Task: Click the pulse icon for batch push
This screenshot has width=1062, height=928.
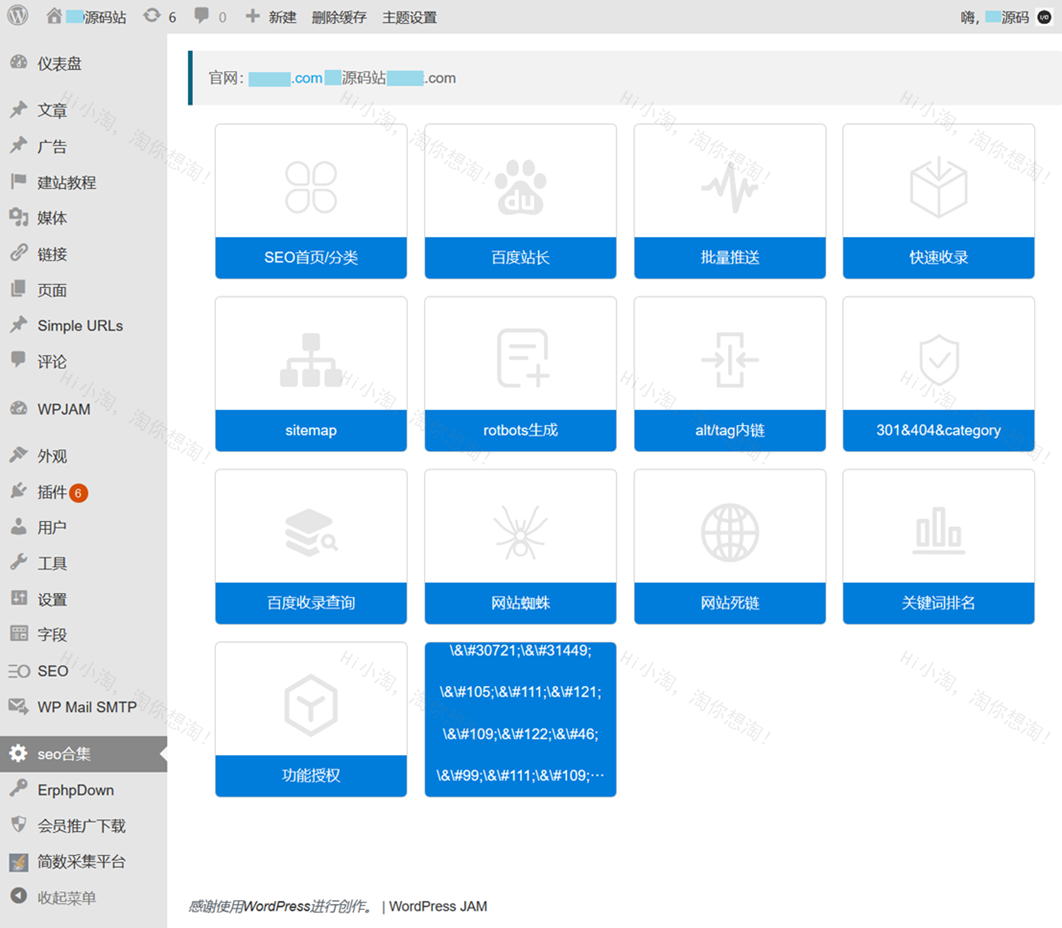Action: coord(729,187)
